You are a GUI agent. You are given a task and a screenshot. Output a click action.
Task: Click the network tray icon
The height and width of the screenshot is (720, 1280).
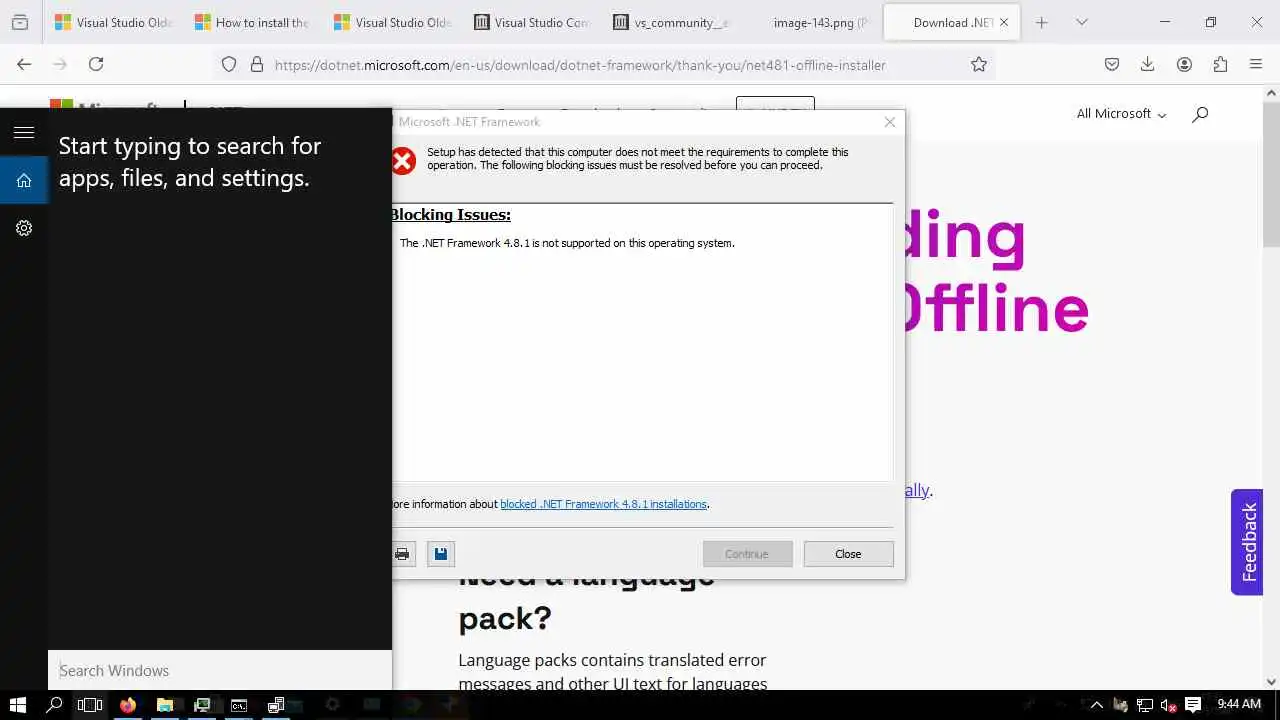[x=1145, y=705]
